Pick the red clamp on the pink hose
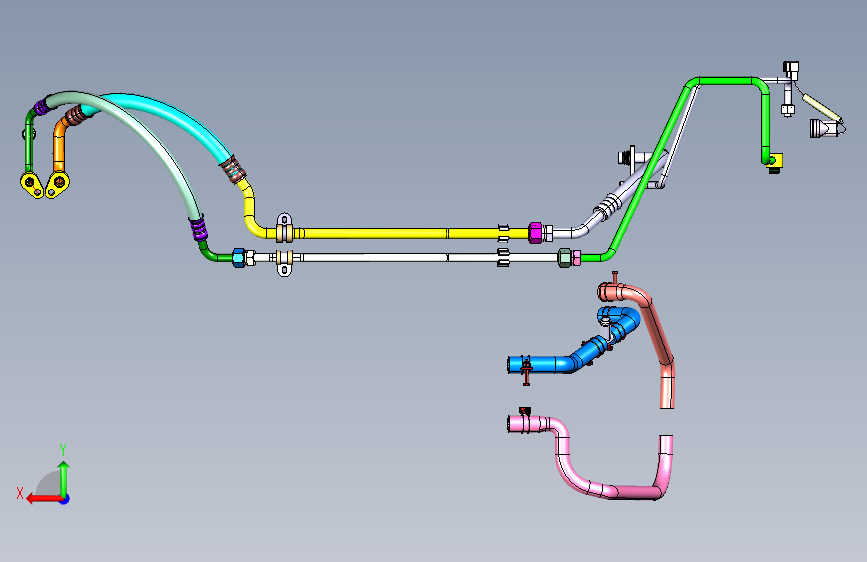This screenshot has width=867, height=562. click(525, 411)
